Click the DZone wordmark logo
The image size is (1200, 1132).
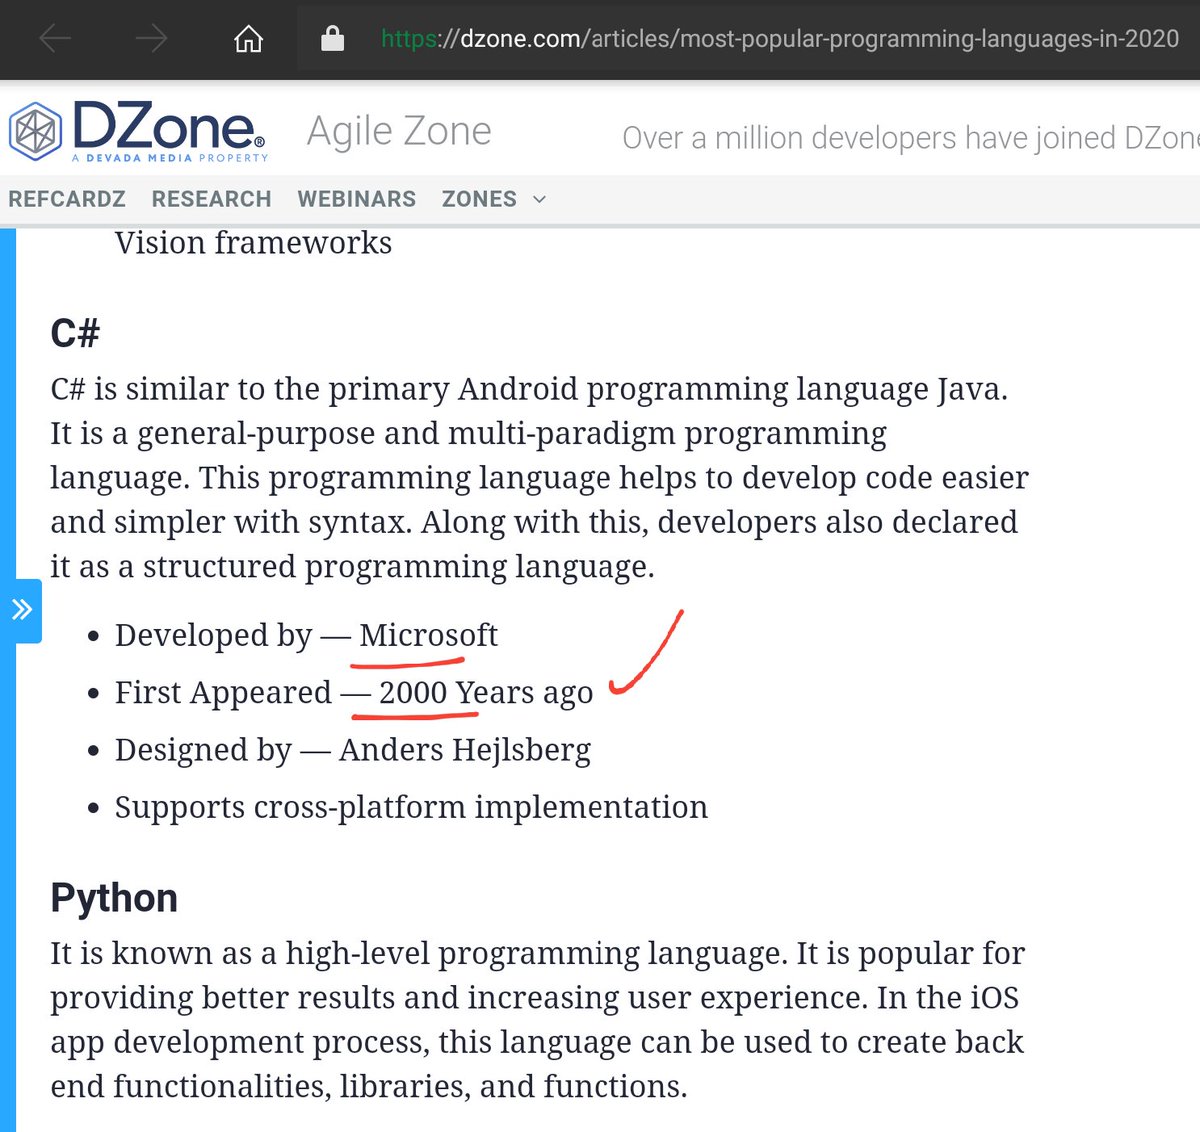click(169, 125)
